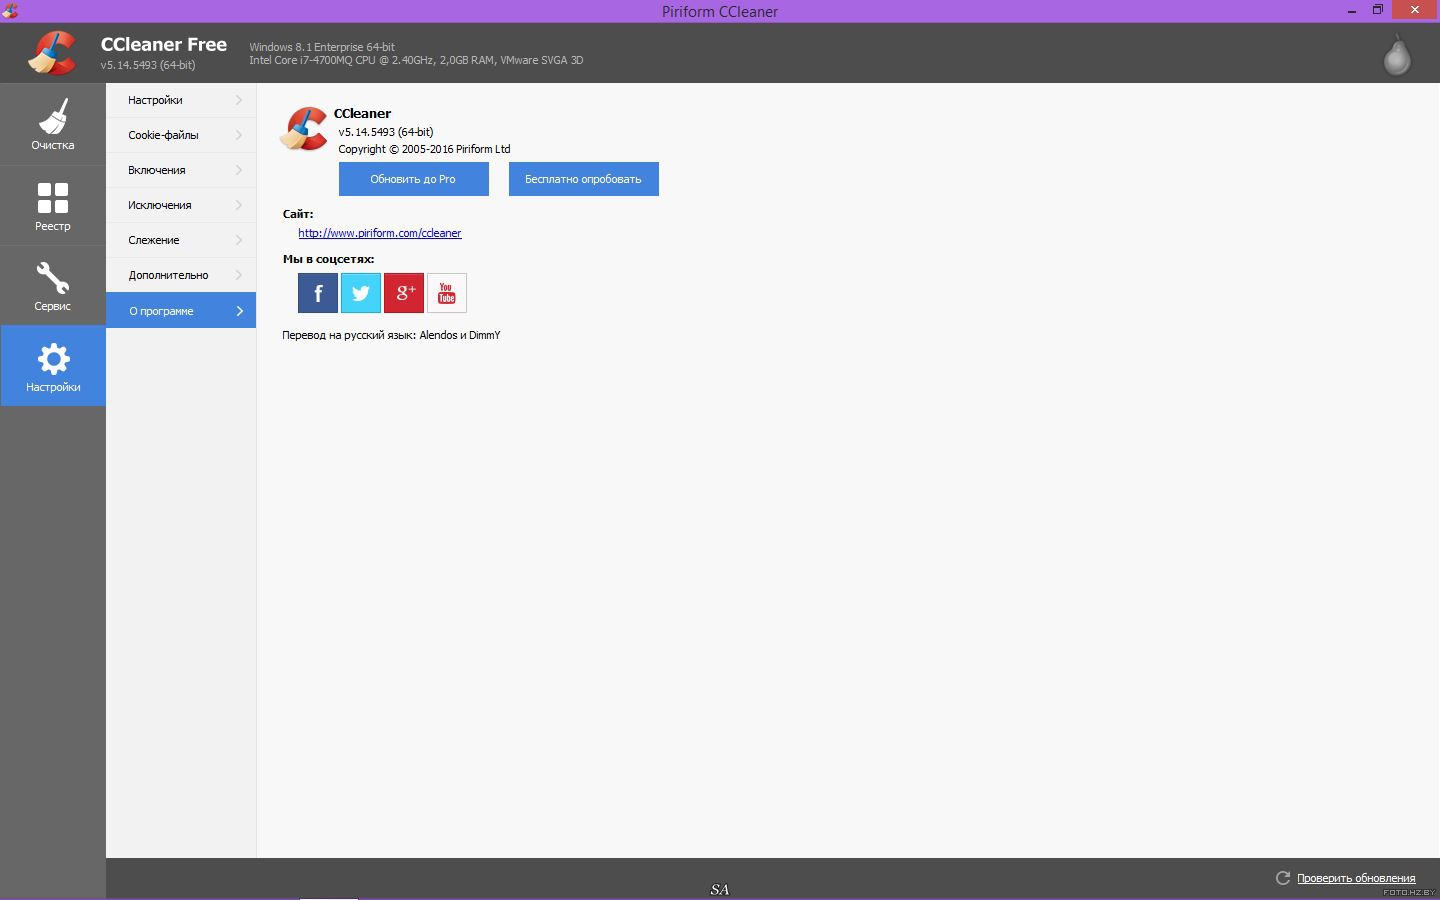Click the v5.14.5493 version text in header
This screenshot has width=1440, height=900.
tap(148, 65)
